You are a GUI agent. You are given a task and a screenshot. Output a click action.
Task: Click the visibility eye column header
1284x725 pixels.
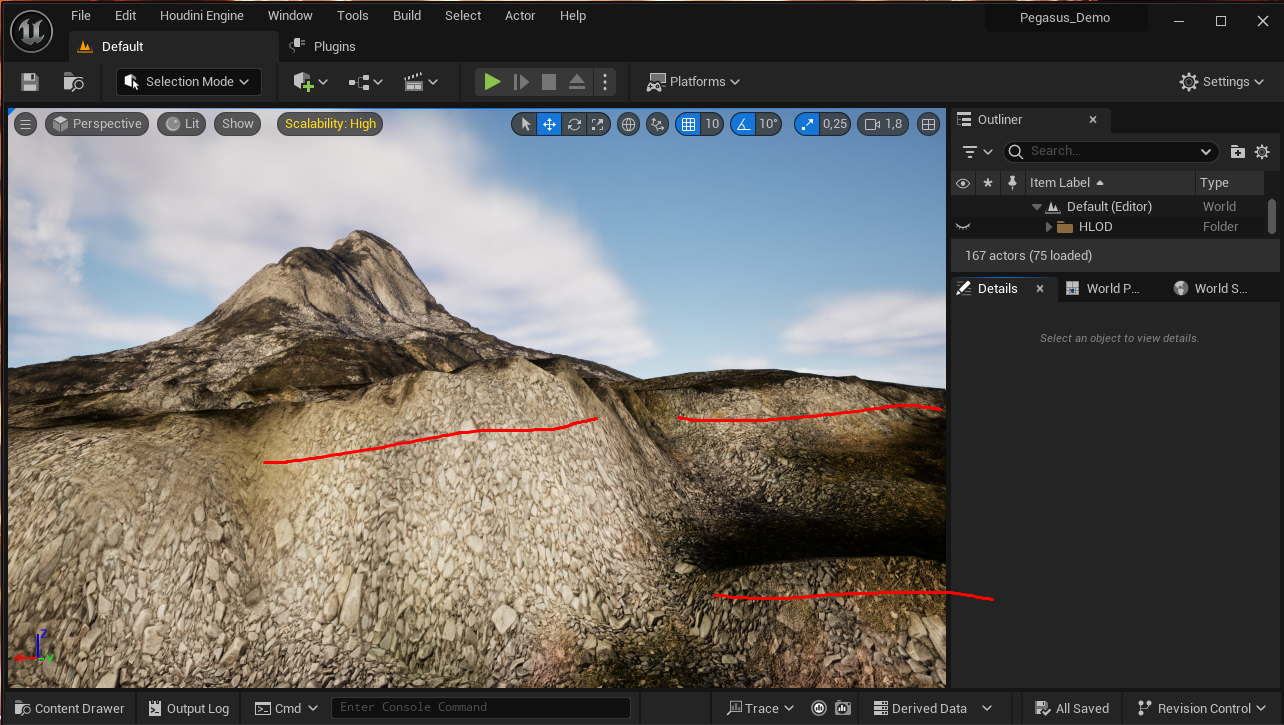pyautogui.click(x=963, y=183)
